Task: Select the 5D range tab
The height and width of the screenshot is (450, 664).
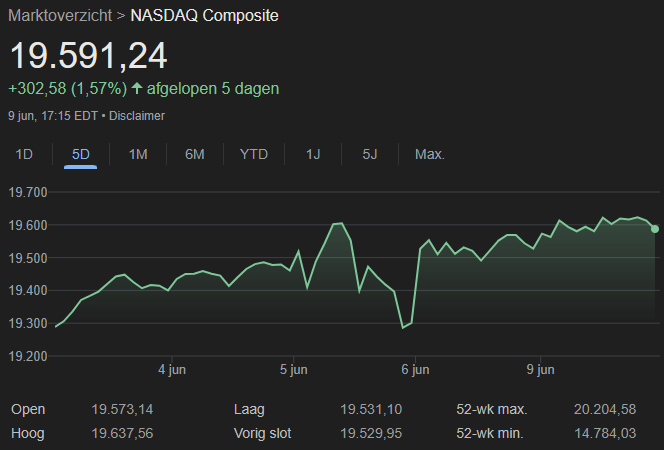Action: click(x=80, y=154)
